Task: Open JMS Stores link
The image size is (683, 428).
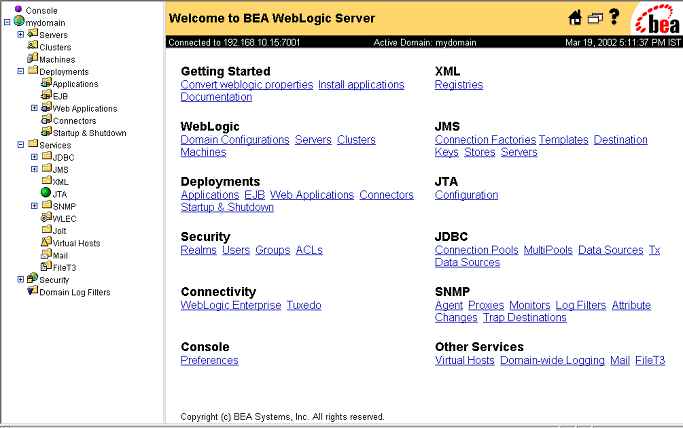Action: point(480,152)
